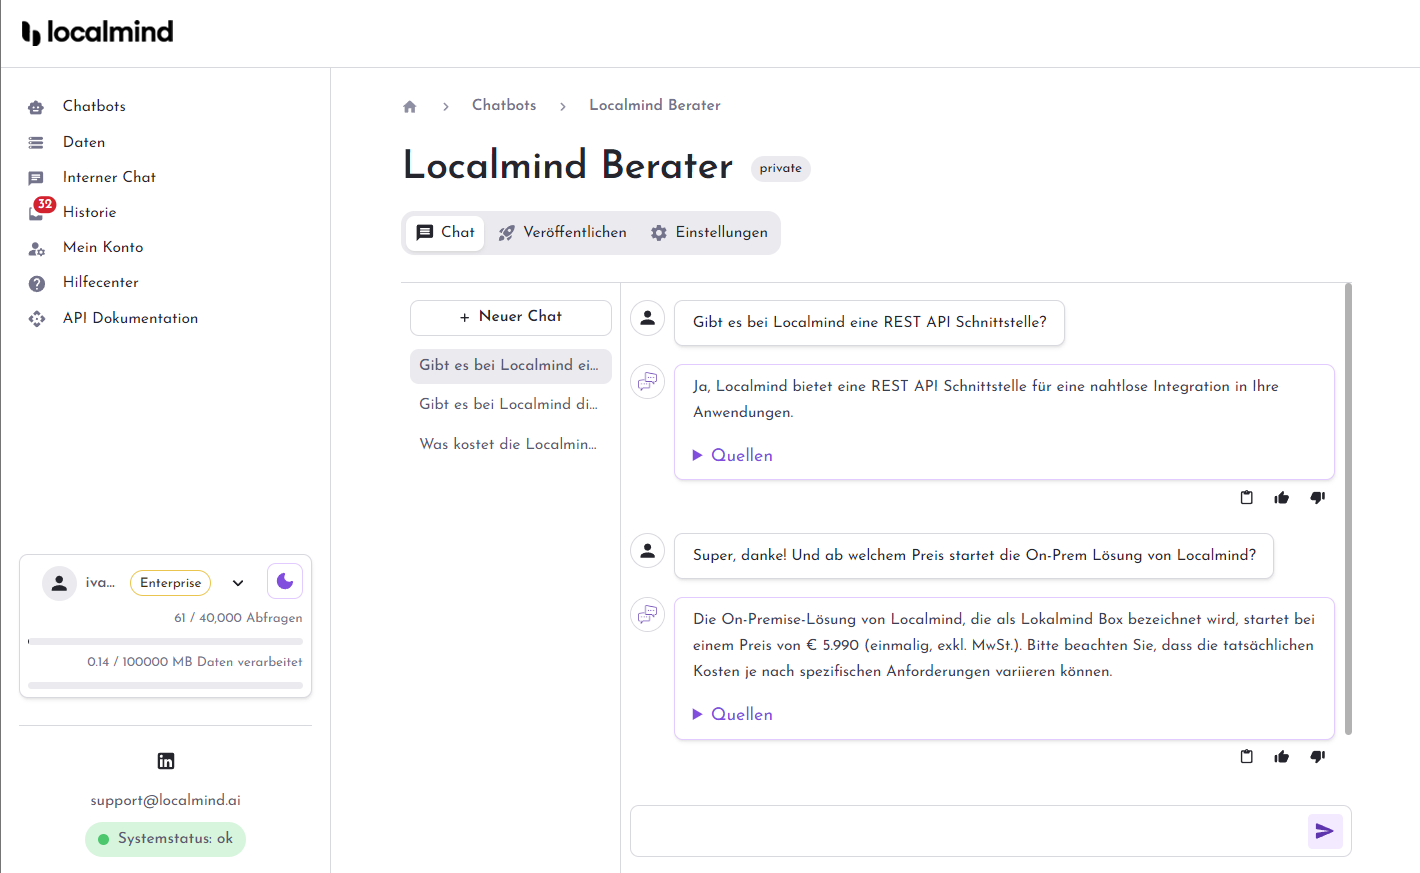Thumbs up the REST API answer
This screenshot has height=873, width=1420.
1282,497
